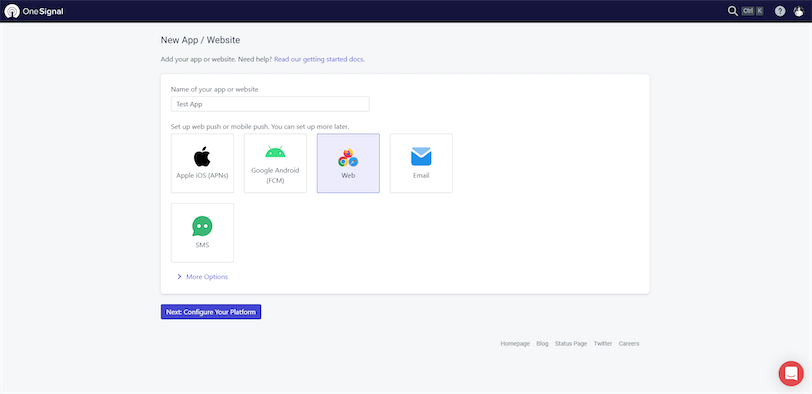The width and height of the screenshot is (812, 394).
Task: Open the Blog footer link
Action: point(542,343)
